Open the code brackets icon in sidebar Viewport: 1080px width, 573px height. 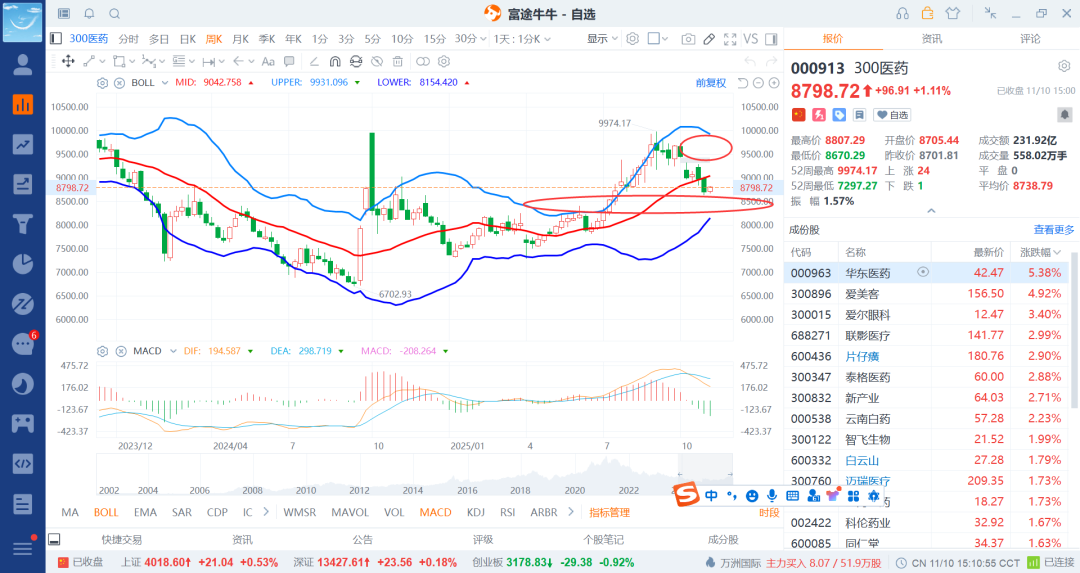pyautogui.click(x=23, y=463)
